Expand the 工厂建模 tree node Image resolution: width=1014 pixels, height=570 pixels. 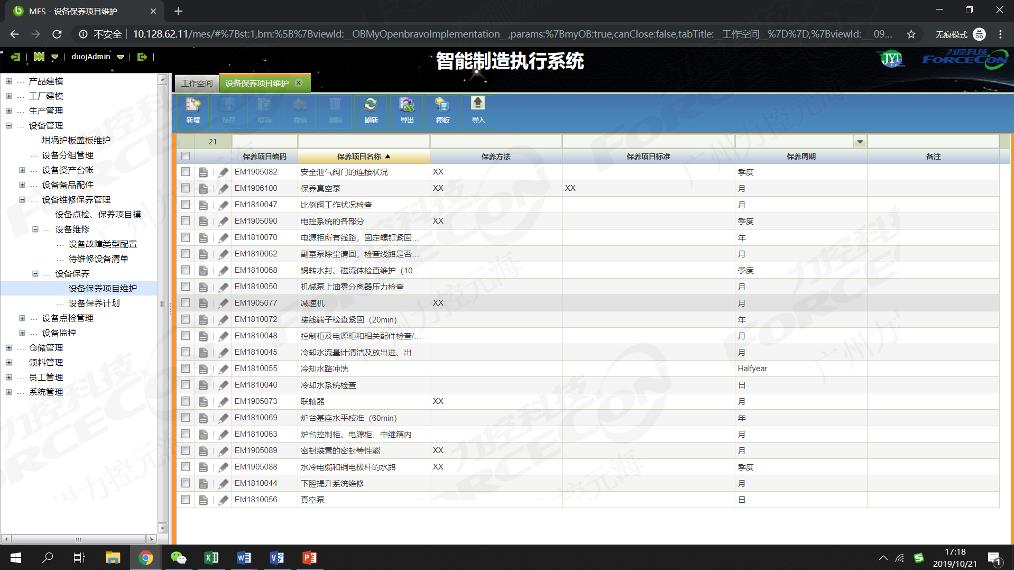(8, 96)
